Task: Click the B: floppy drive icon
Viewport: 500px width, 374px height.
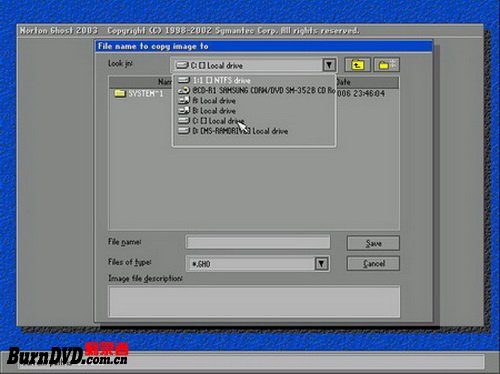Action: click(x=184, y=110)
